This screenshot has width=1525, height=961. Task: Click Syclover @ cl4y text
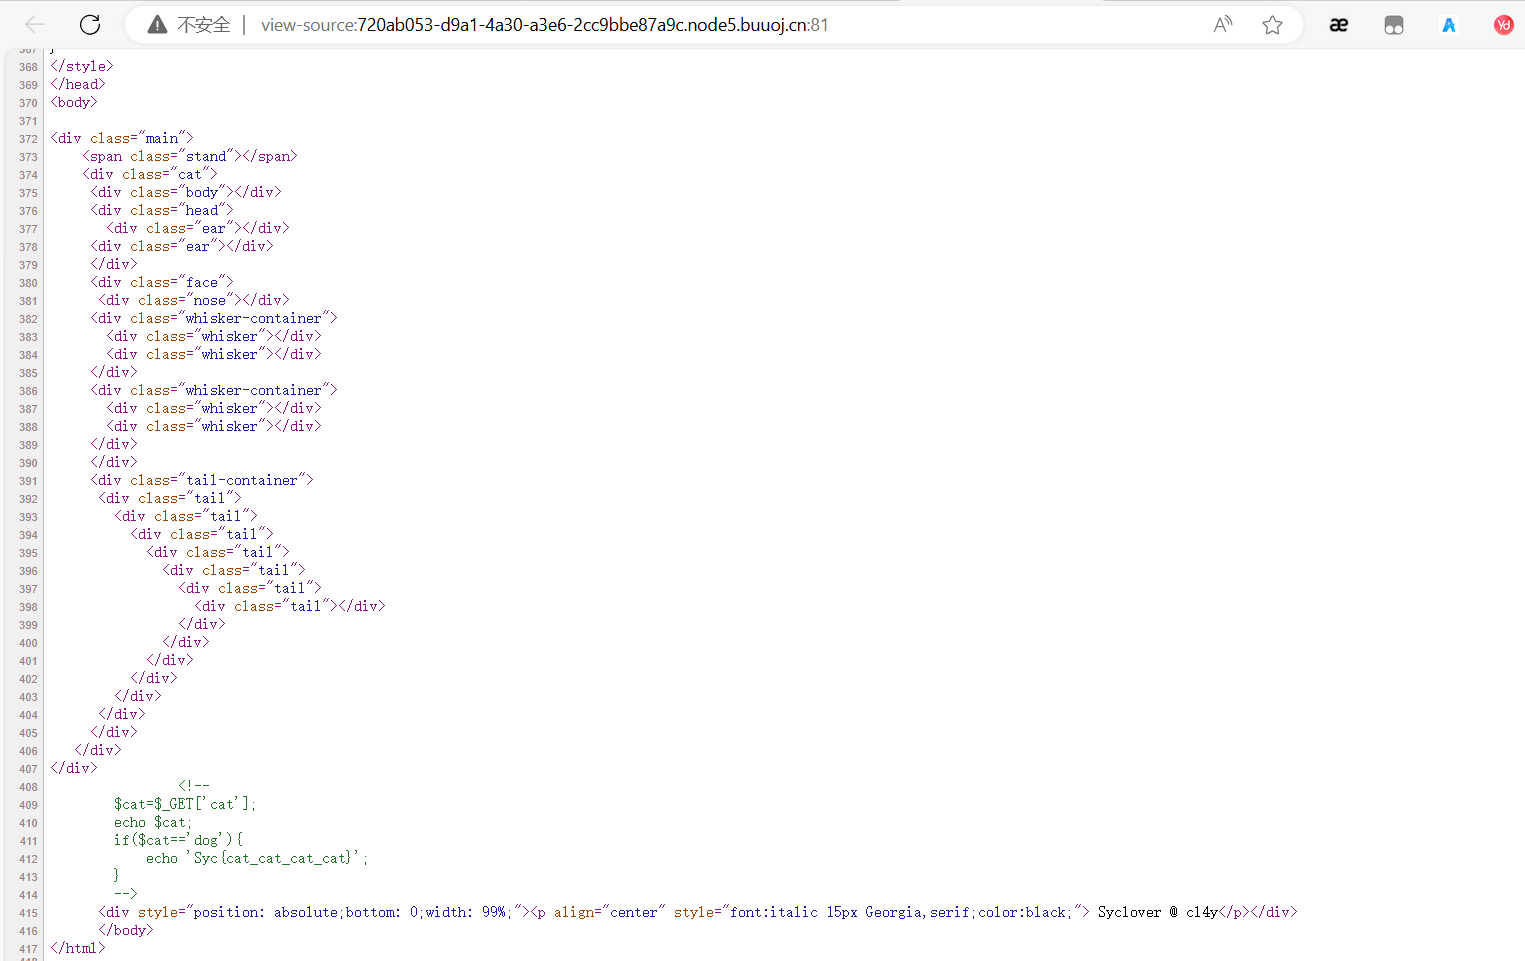[x=1158, y=913]
